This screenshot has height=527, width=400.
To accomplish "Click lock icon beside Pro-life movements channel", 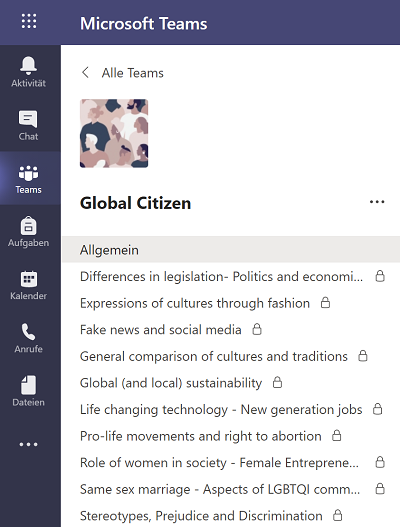I will (336, 435).
